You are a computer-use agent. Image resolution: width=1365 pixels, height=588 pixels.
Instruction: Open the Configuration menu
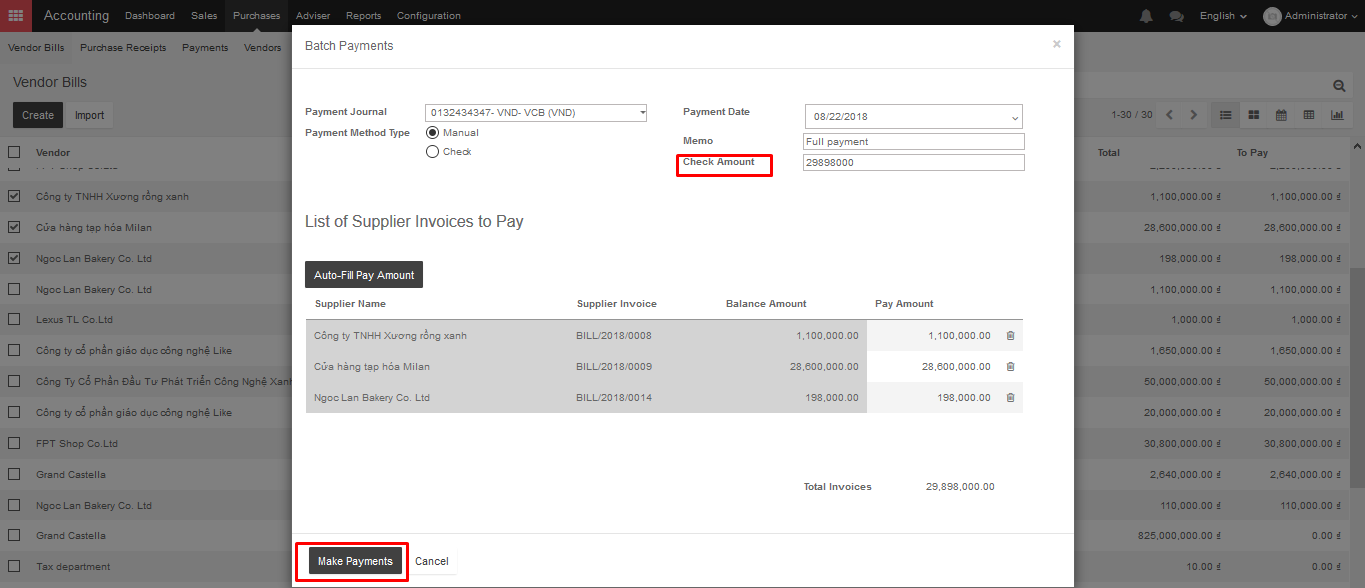(x=429, y=16)
